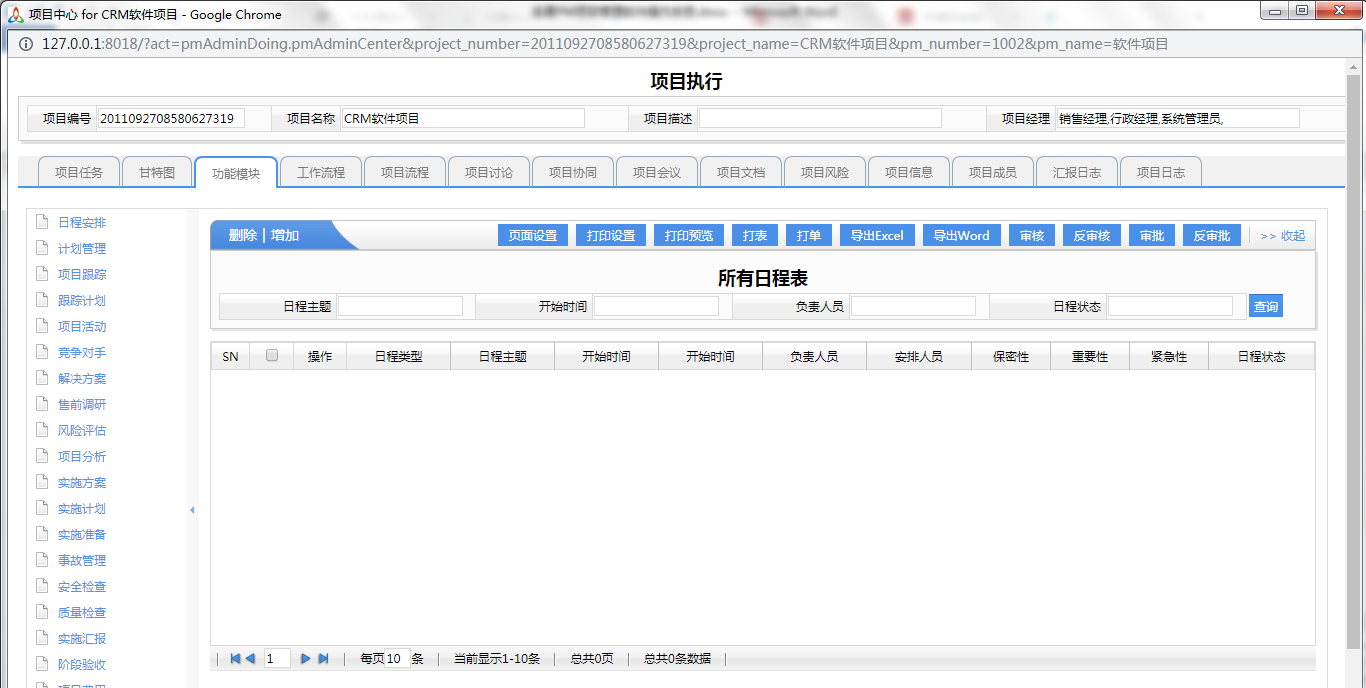Click the vertical scrollbar on the right edge
This screenshot has height=688, width=1366.
pyautogui.click(x=1355, y=350)
